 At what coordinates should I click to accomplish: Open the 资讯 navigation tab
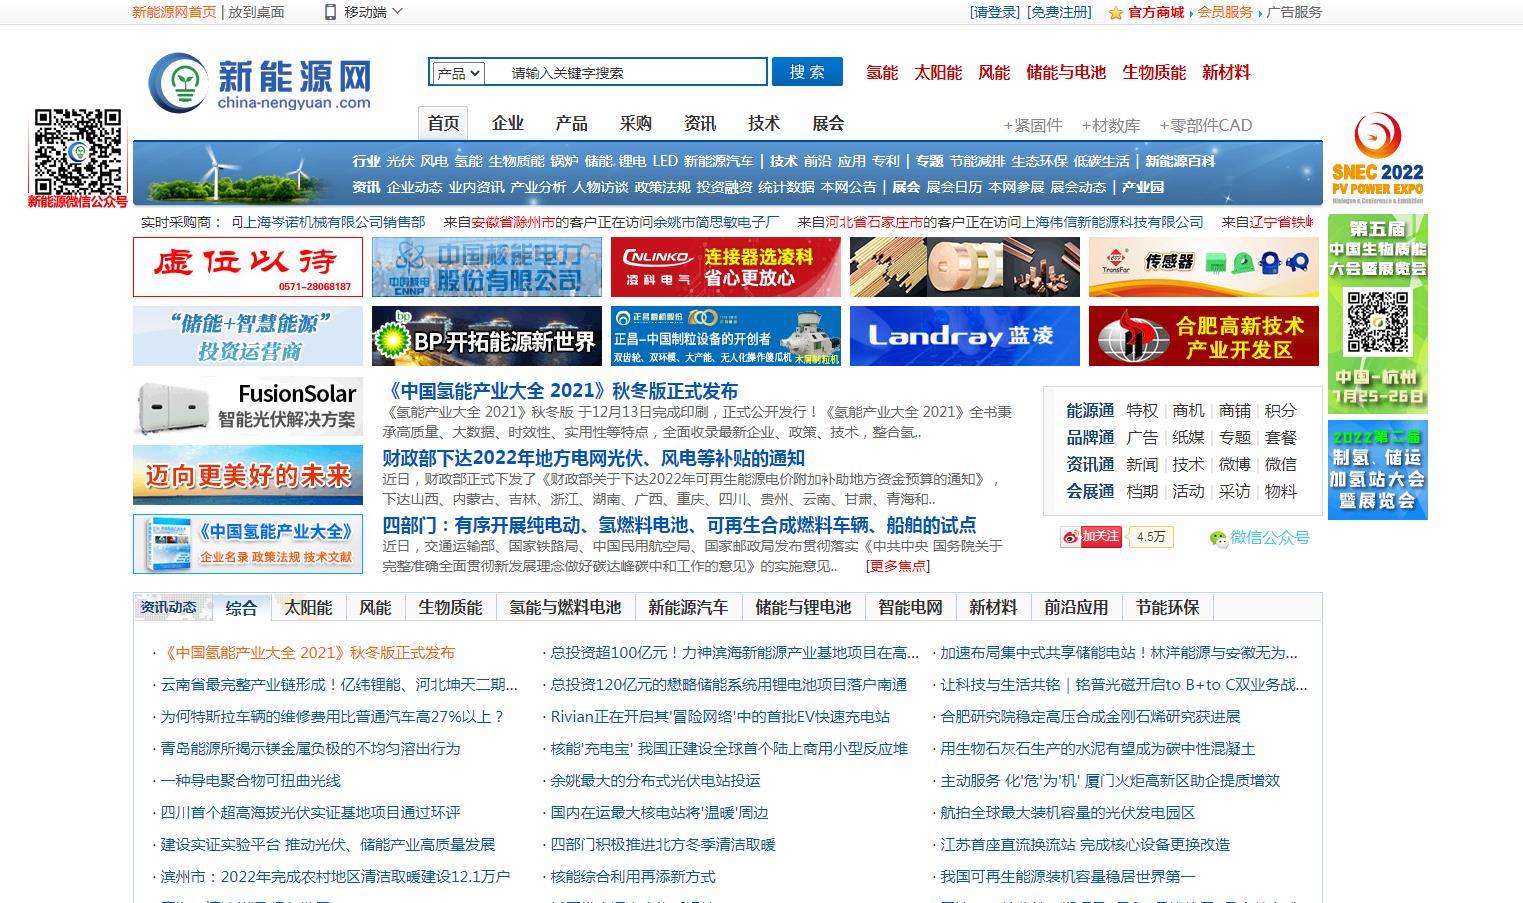[700, 123]
